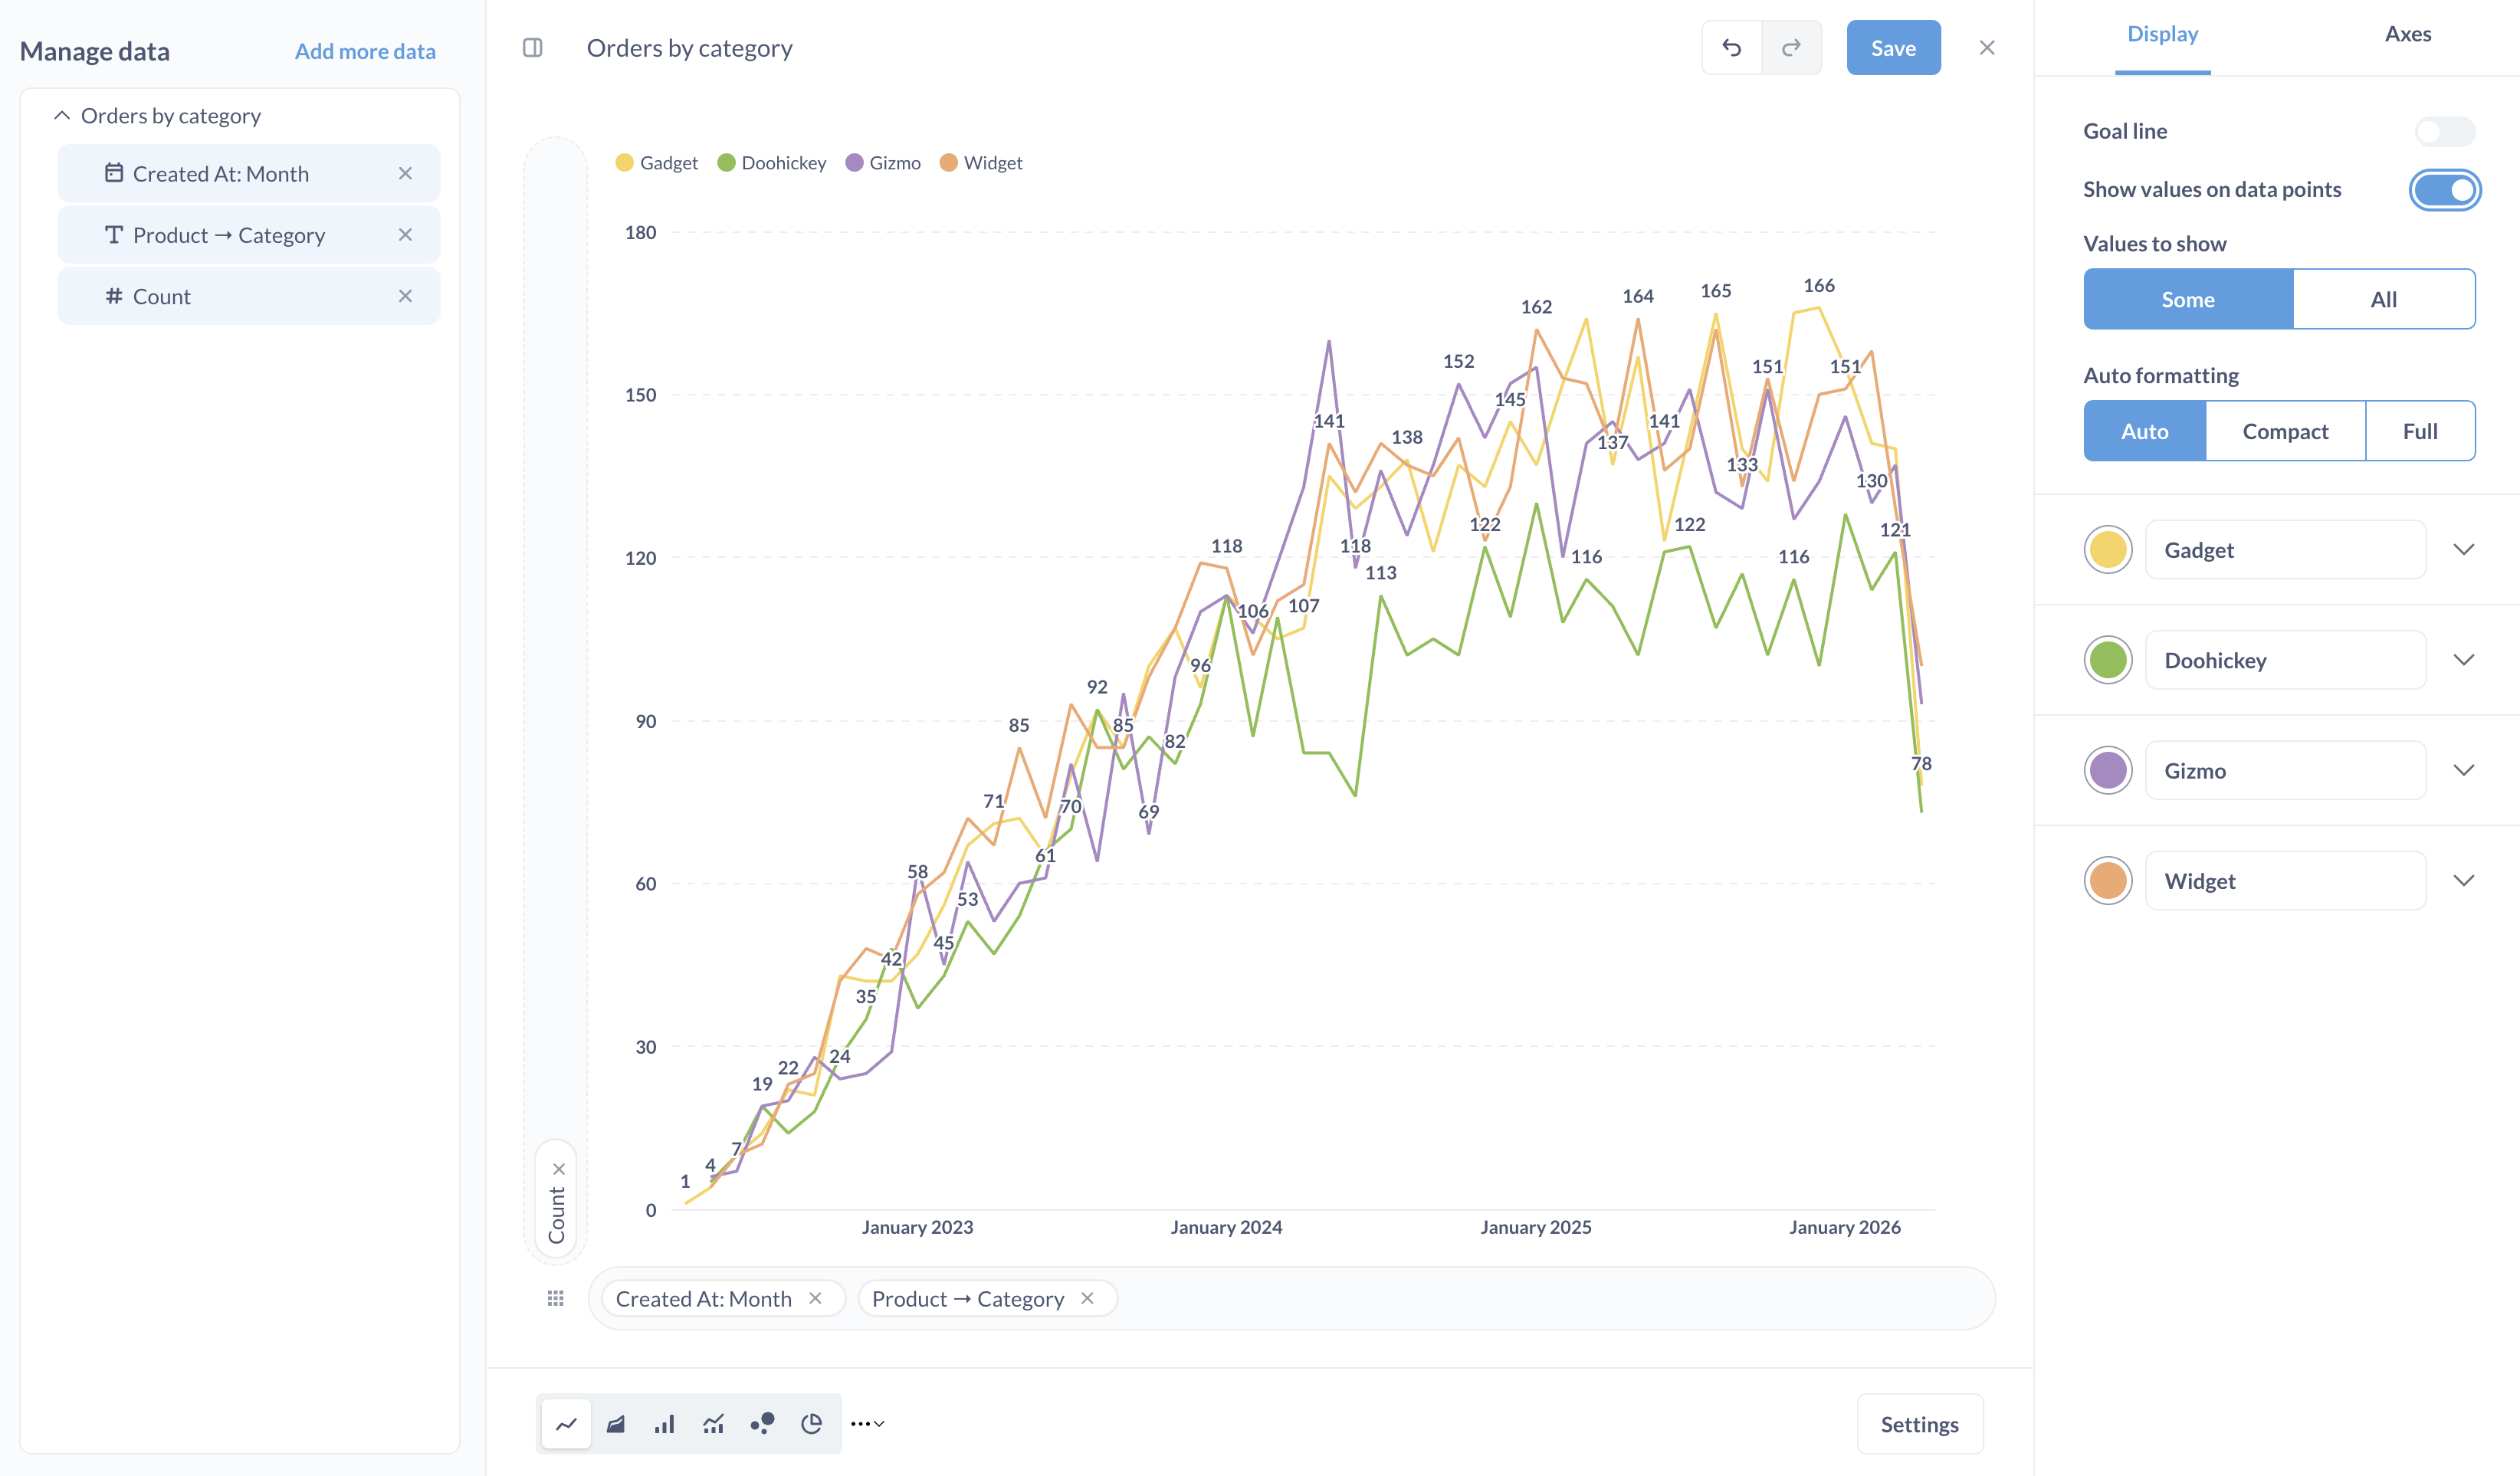
Task: Select the pie chart visualization icon
Action: coord(811,1424)
